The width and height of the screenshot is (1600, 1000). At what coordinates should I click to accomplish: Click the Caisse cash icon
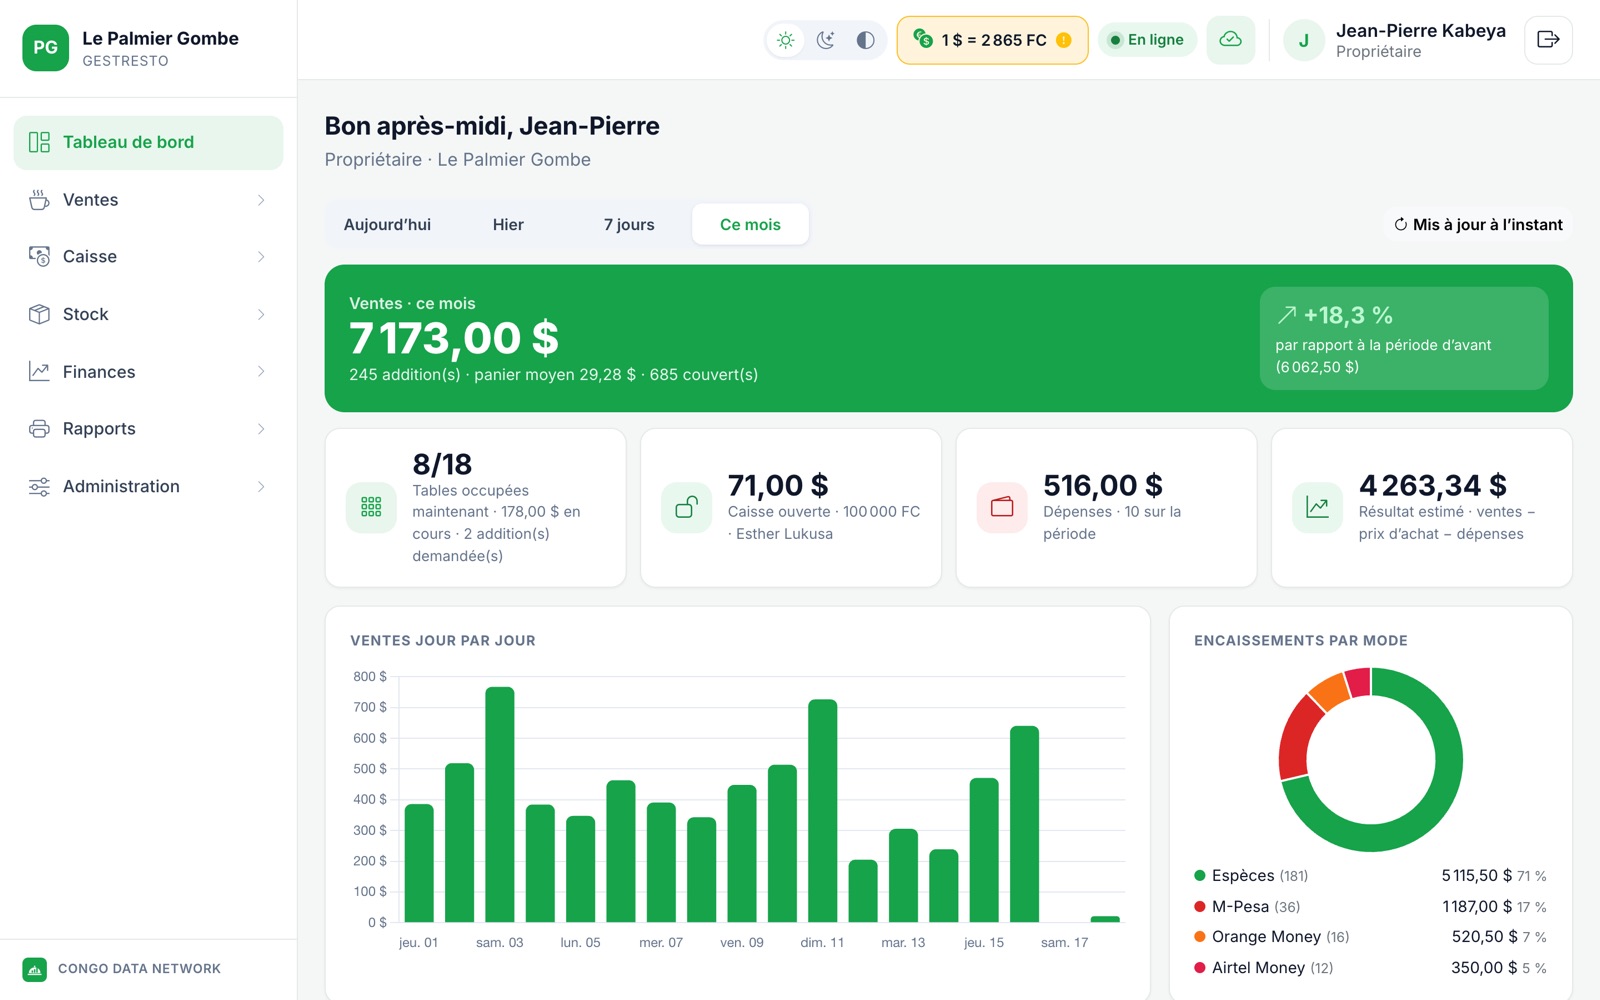click(x=39, y=257)
